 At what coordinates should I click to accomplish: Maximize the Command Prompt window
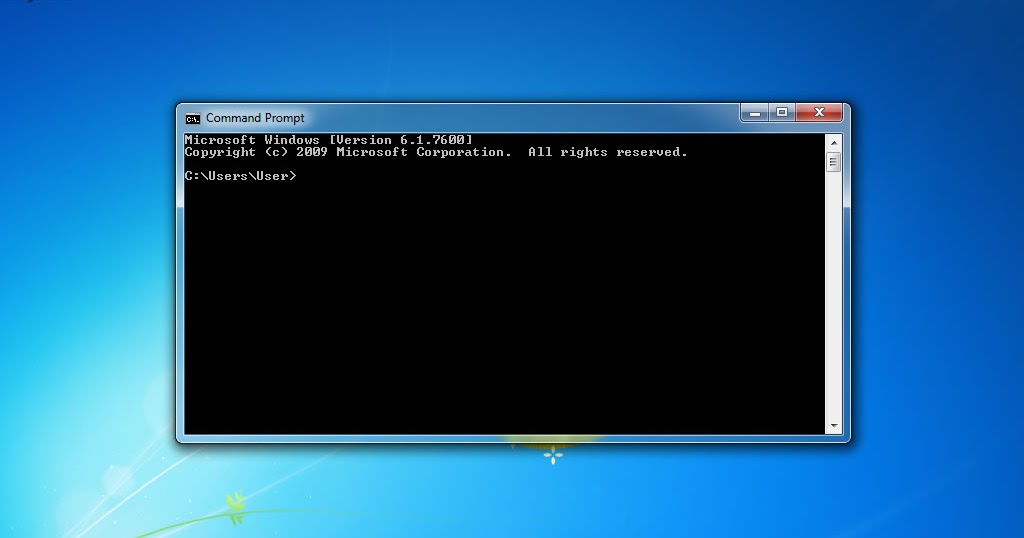tap(782, 113)
